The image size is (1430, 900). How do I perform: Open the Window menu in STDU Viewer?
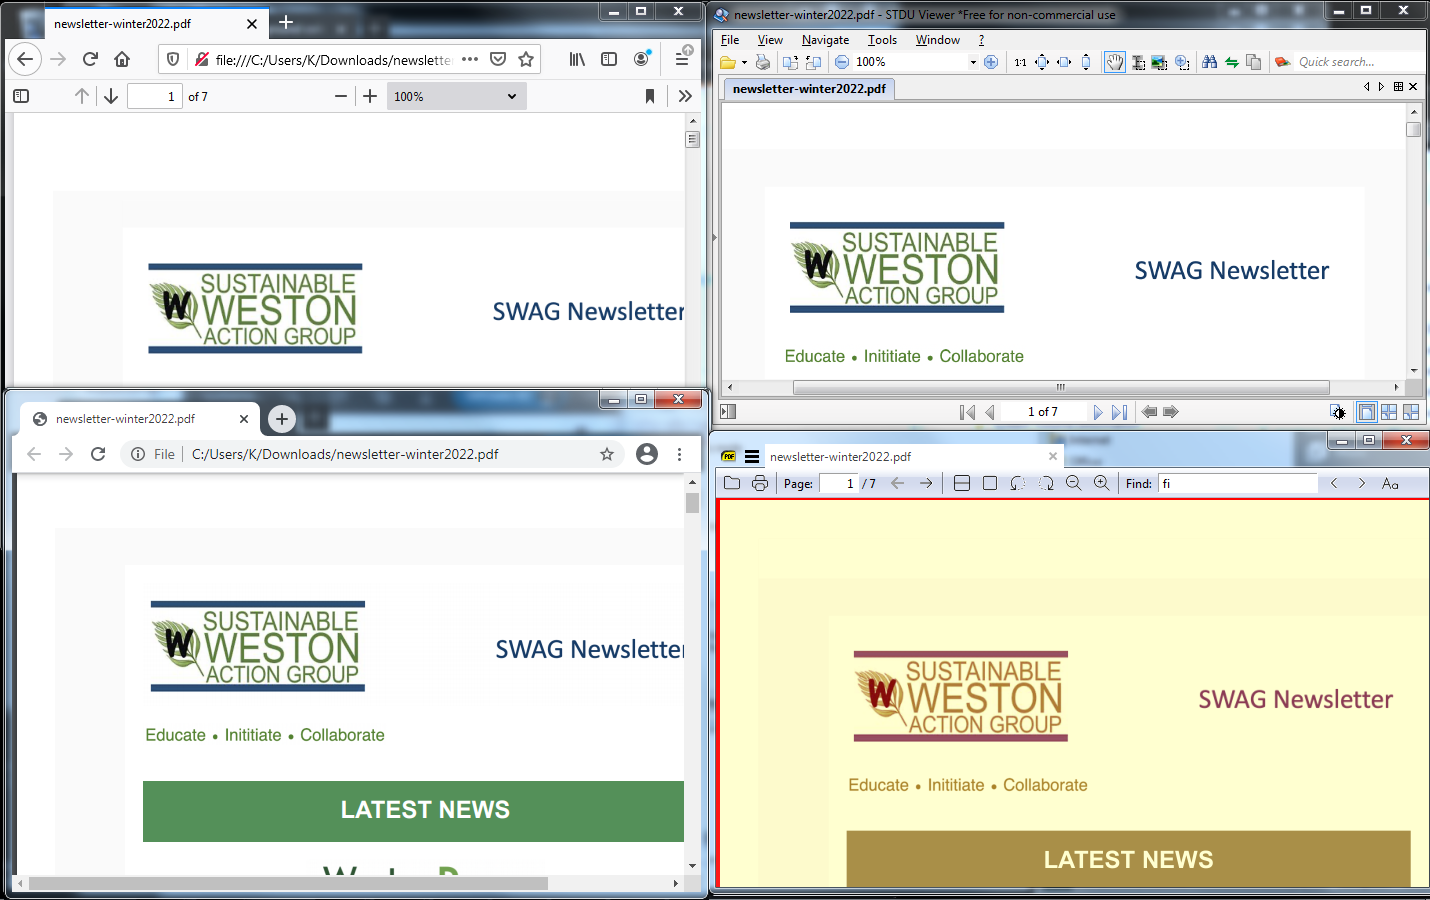pos(938,40)
